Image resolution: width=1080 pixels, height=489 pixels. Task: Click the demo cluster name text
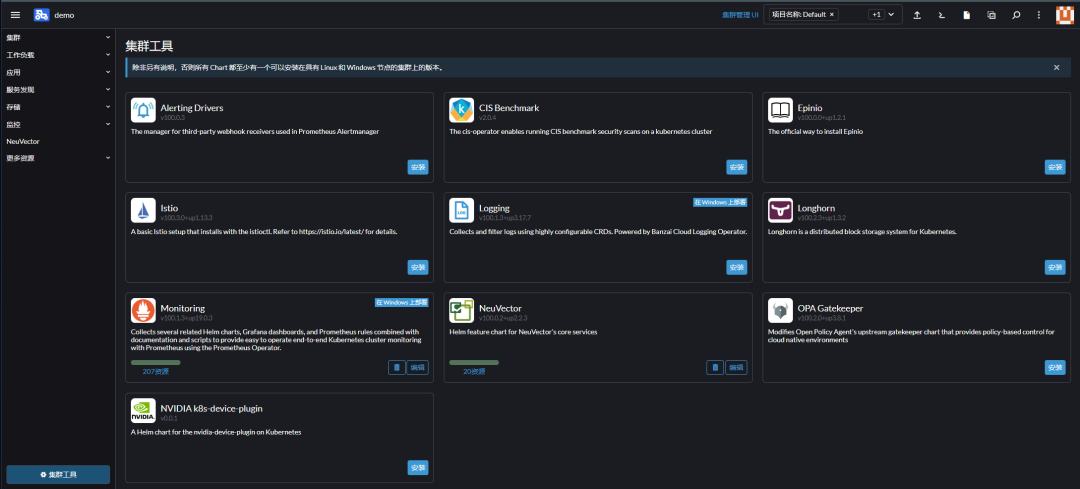64,15
